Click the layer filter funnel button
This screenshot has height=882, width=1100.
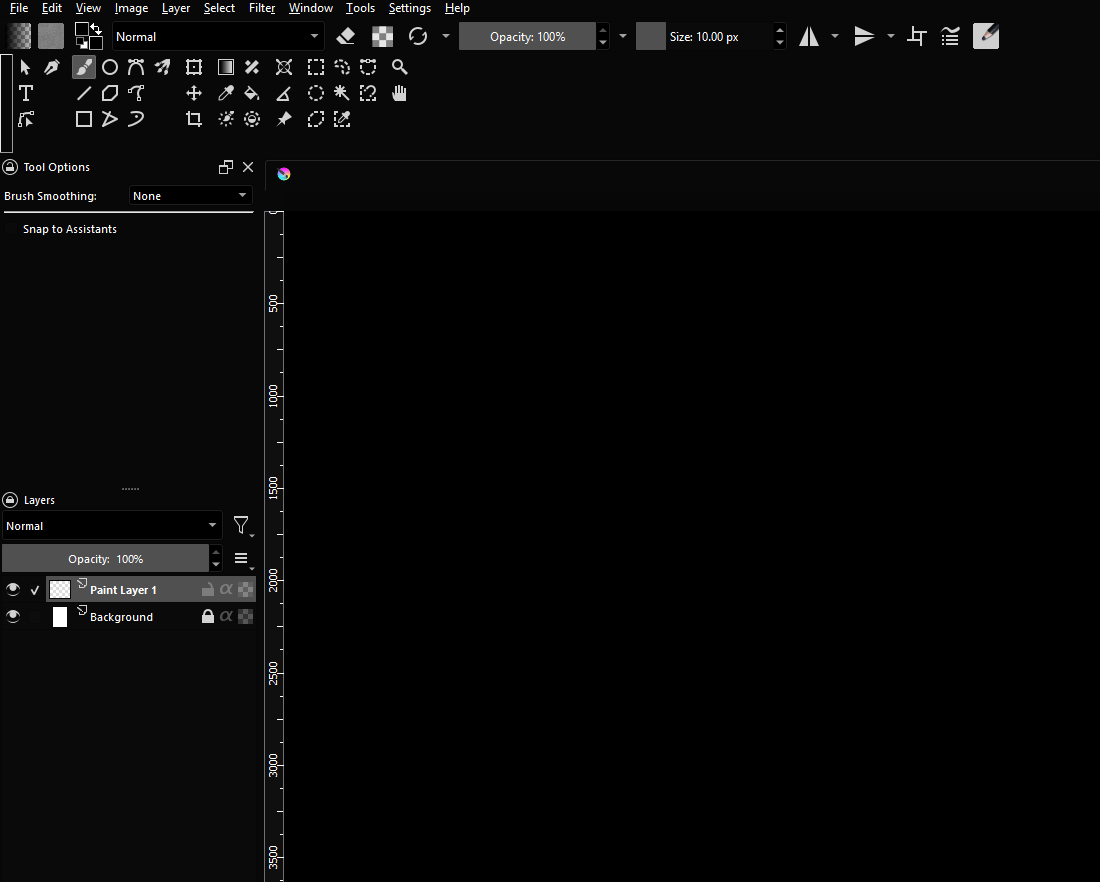241,525
